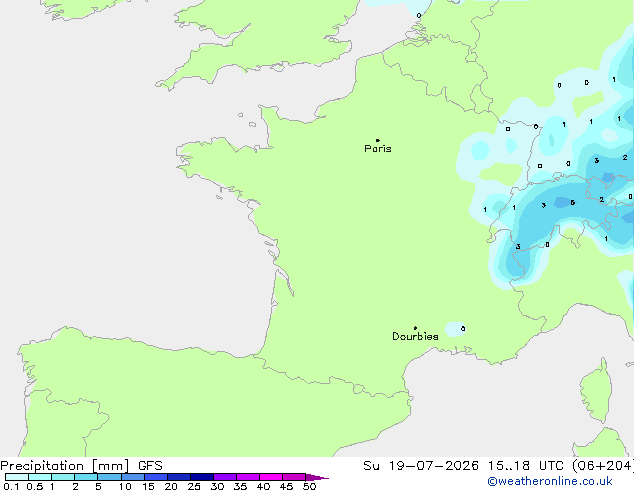Pick the 15–20 mm legend color swatch
634x490 pixels.
[x=156, y=477]
